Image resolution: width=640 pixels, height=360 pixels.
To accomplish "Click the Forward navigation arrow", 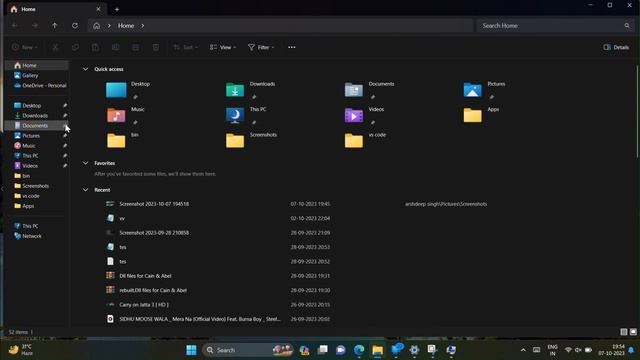I will click(x=35, y=26).
